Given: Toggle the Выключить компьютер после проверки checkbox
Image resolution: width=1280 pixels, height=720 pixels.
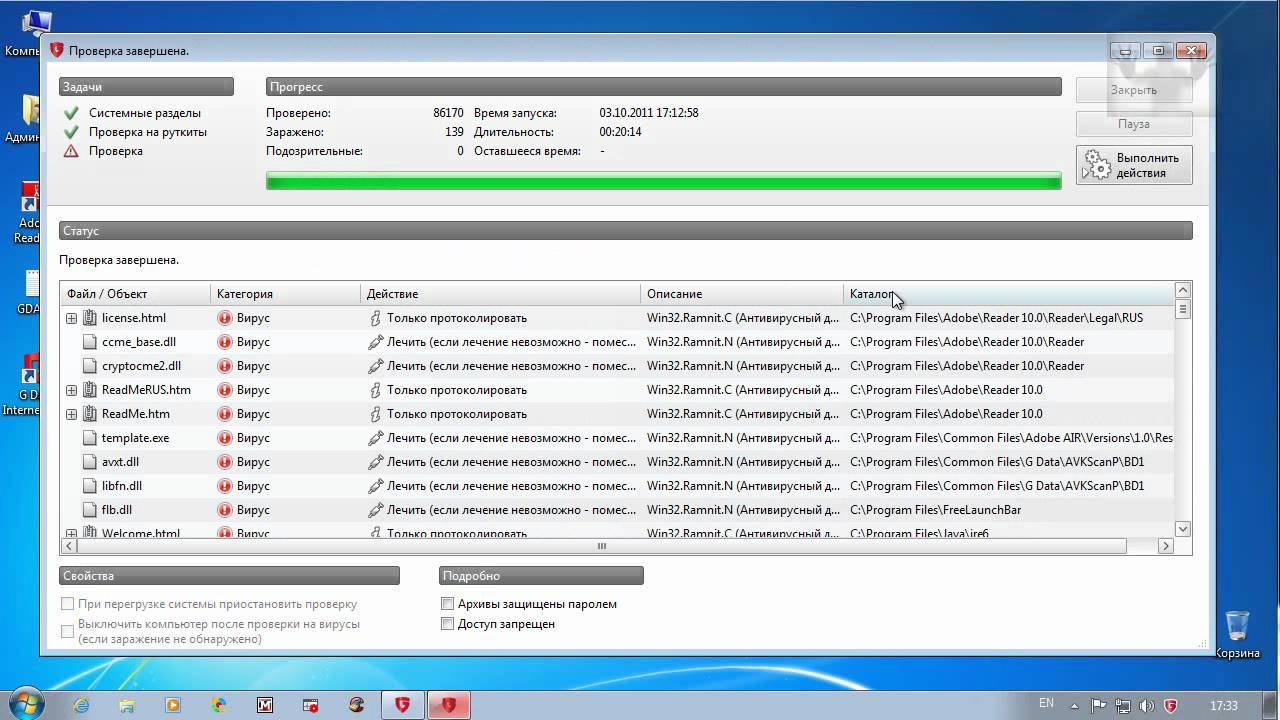Looking at the screenshot, I should coord(68,631).
